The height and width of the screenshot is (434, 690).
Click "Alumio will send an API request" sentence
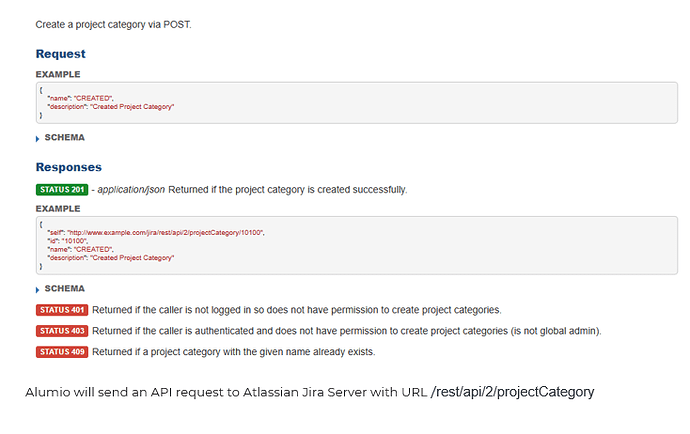pos(310,392)
